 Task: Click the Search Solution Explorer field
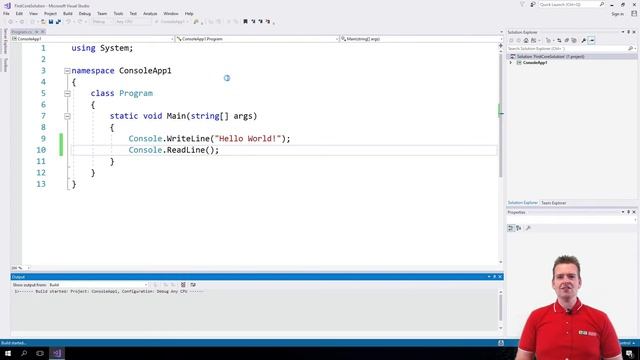click(x=571, y=49)
